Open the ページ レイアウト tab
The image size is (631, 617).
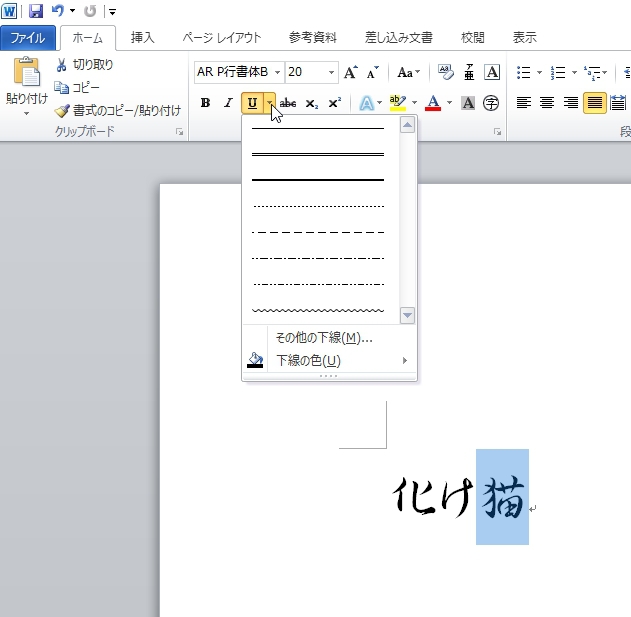pos(222,38)
